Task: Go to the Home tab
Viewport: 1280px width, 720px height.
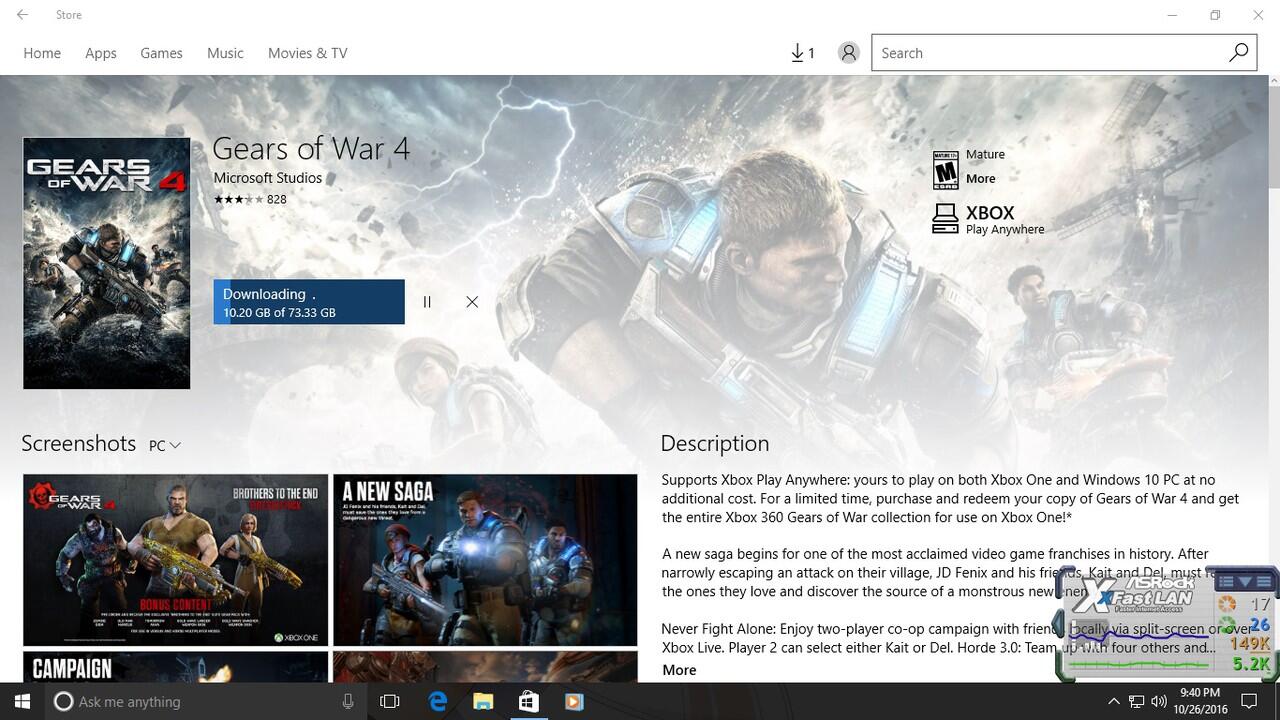Action: [x=42, y=53]
